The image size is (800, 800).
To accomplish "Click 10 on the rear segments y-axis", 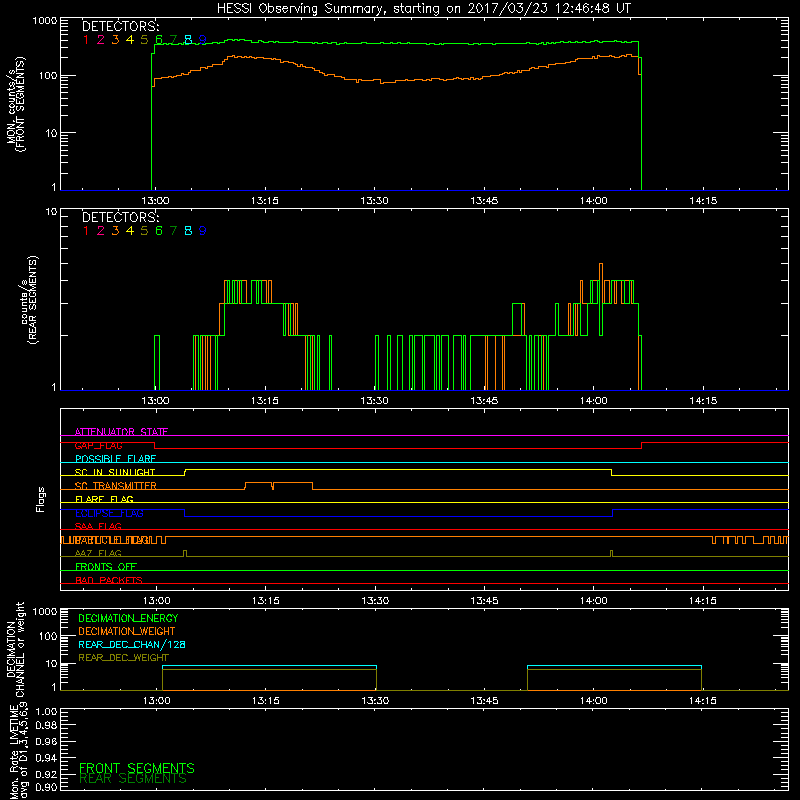I will tap(52, 211).
